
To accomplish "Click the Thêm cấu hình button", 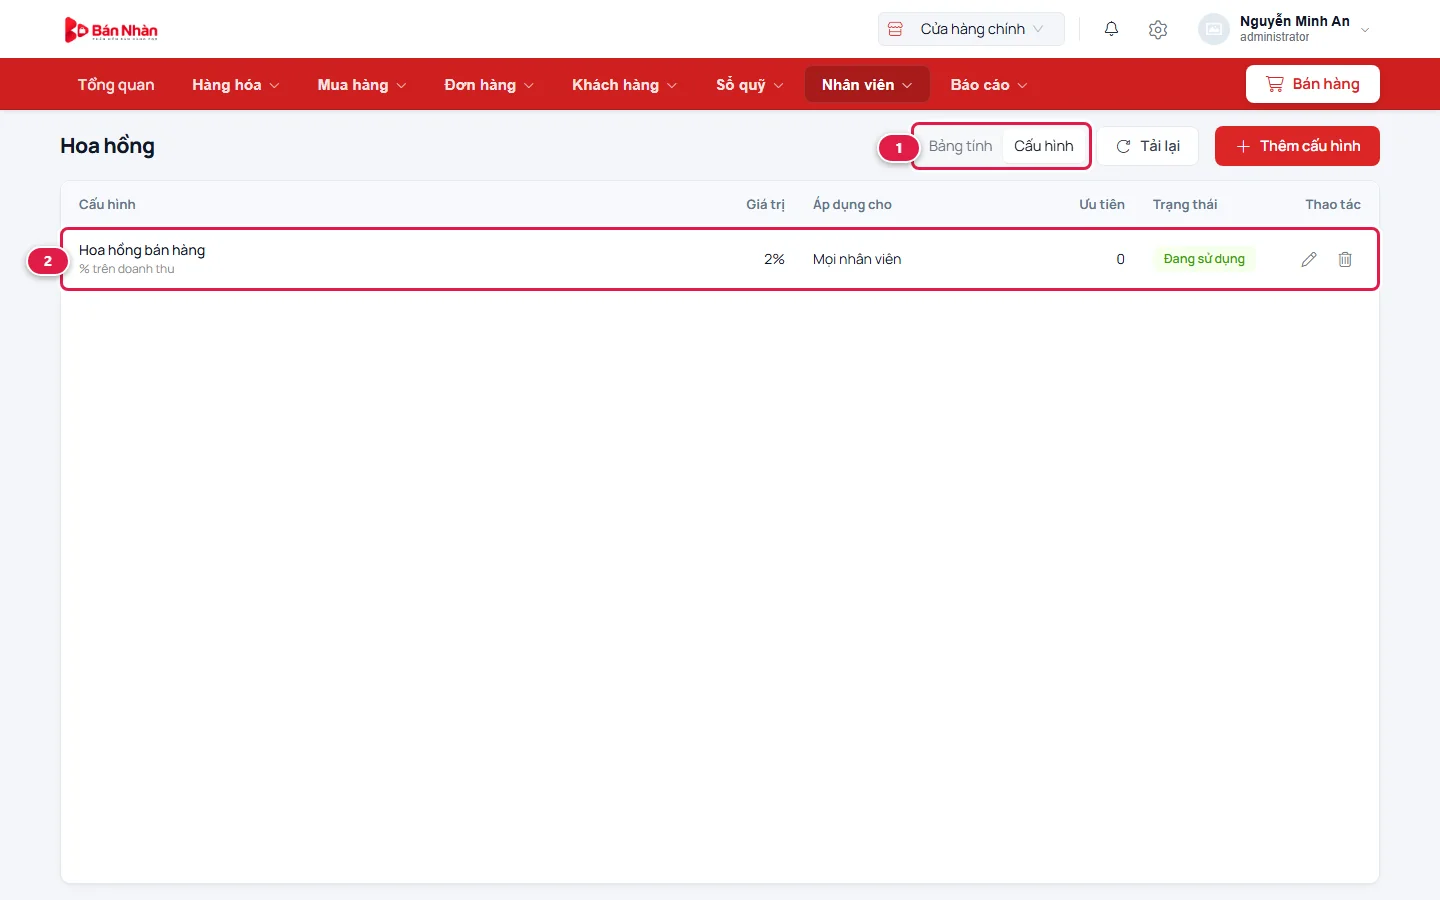I will pos(1297,146).
